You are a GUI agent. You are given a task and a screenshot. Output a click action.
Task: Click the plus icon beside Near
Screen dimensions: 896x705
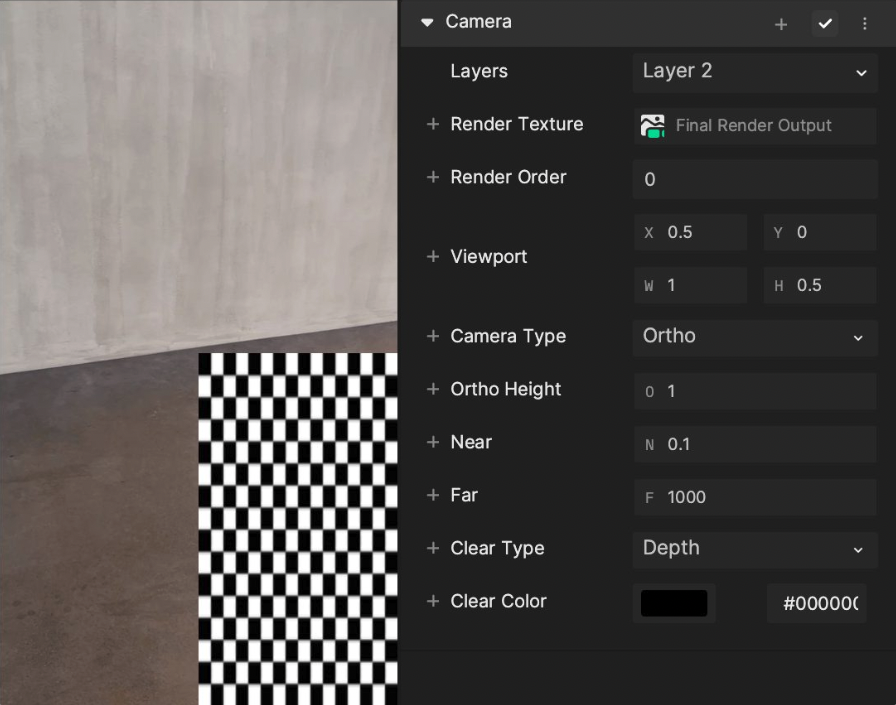[432, 442]
